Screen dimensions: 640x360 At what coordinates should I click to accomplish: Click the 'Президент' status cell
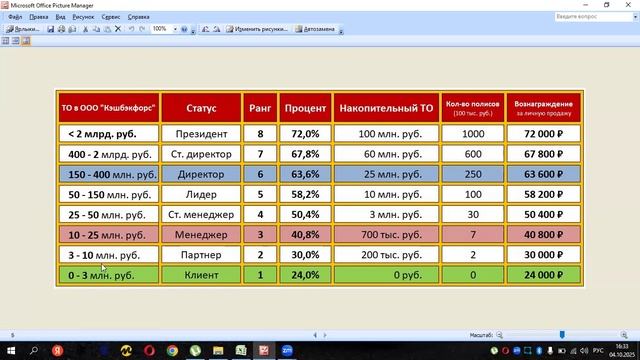pyautogui.click(x=201, y=134)
